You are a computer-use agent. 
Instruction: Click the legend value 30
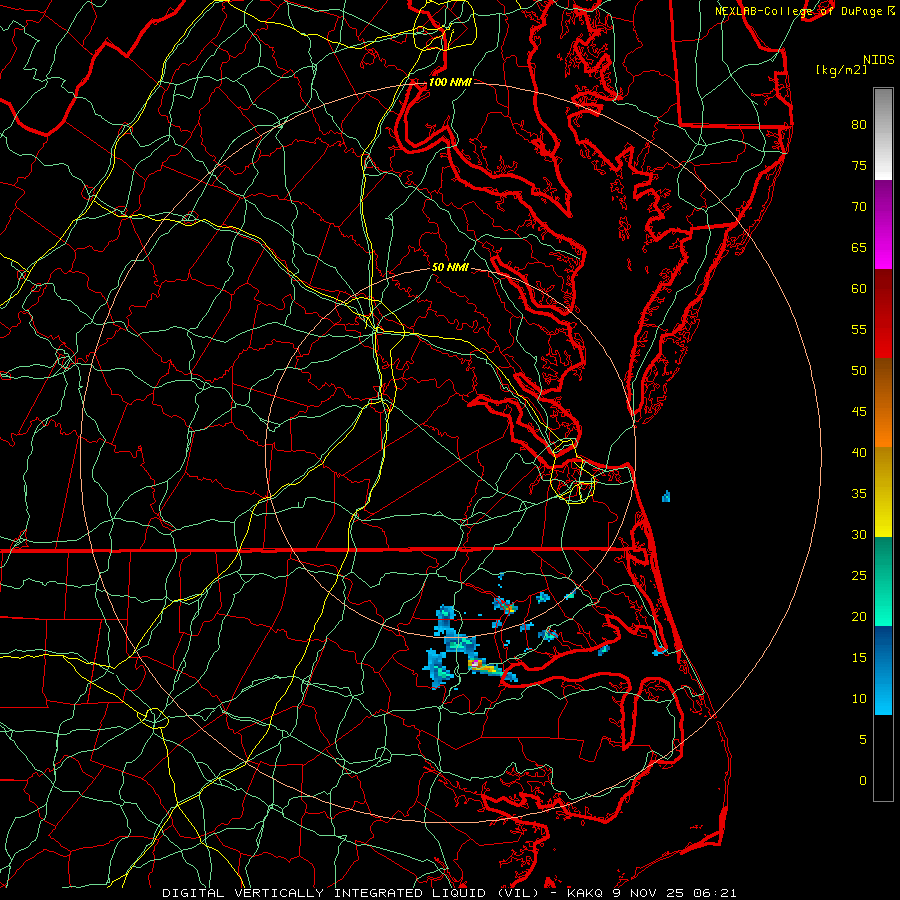point(859,534)
